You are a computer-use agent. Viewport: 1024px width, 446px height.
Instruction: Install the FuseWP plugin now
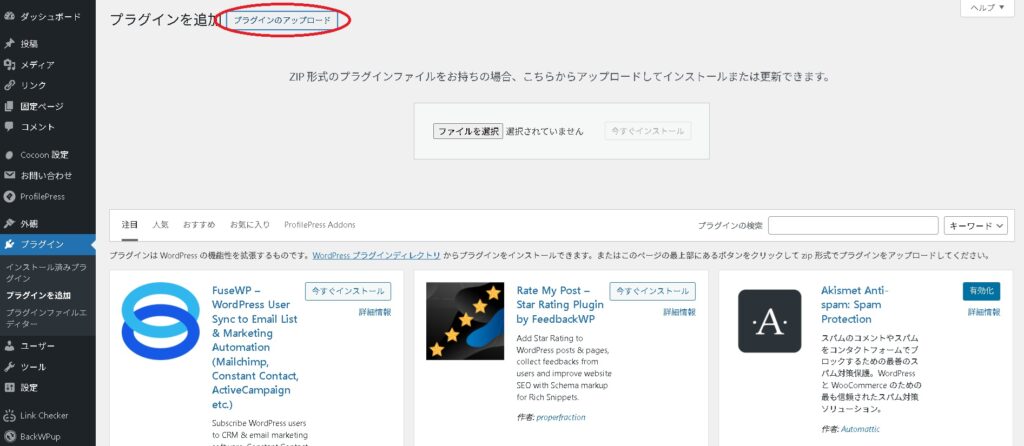point(348,291)
